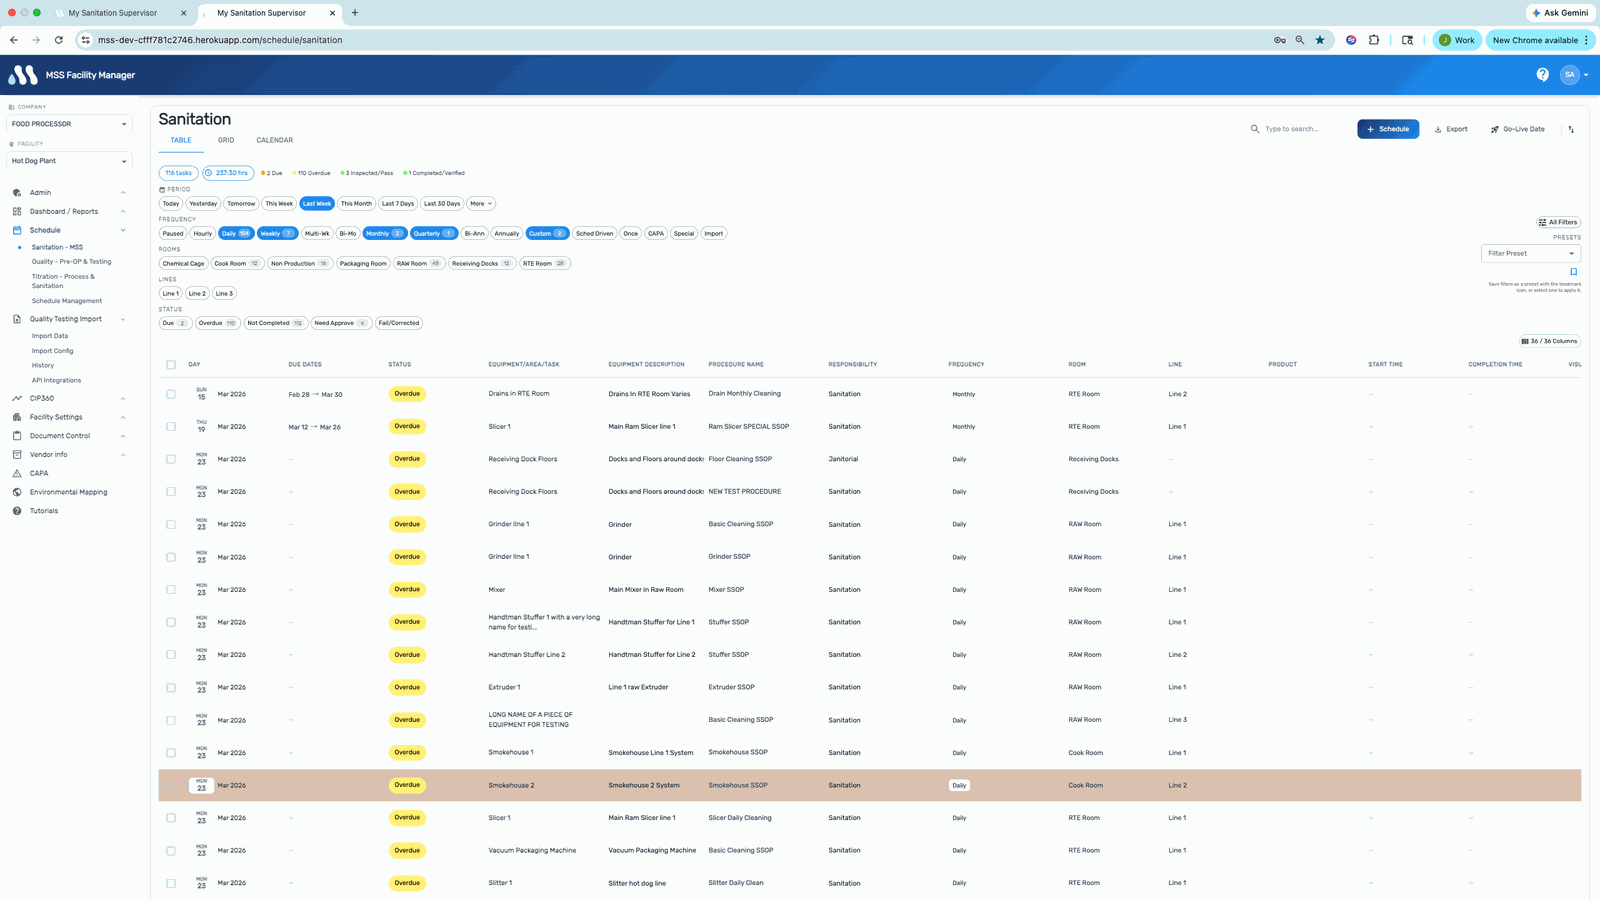Bookmark this page with the star icon
This screenshot has height=900, width=1600.
[x=1320, y=40]
